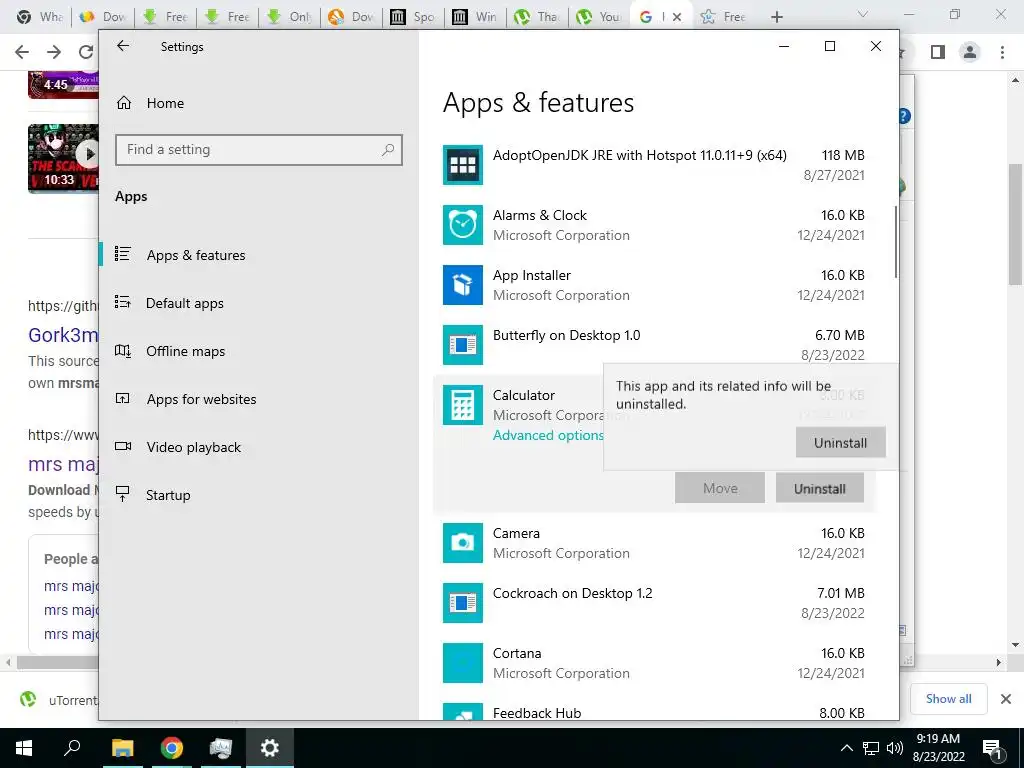Switch to the 'You' uTorrent tab
1024x768 pixels.
599,17
